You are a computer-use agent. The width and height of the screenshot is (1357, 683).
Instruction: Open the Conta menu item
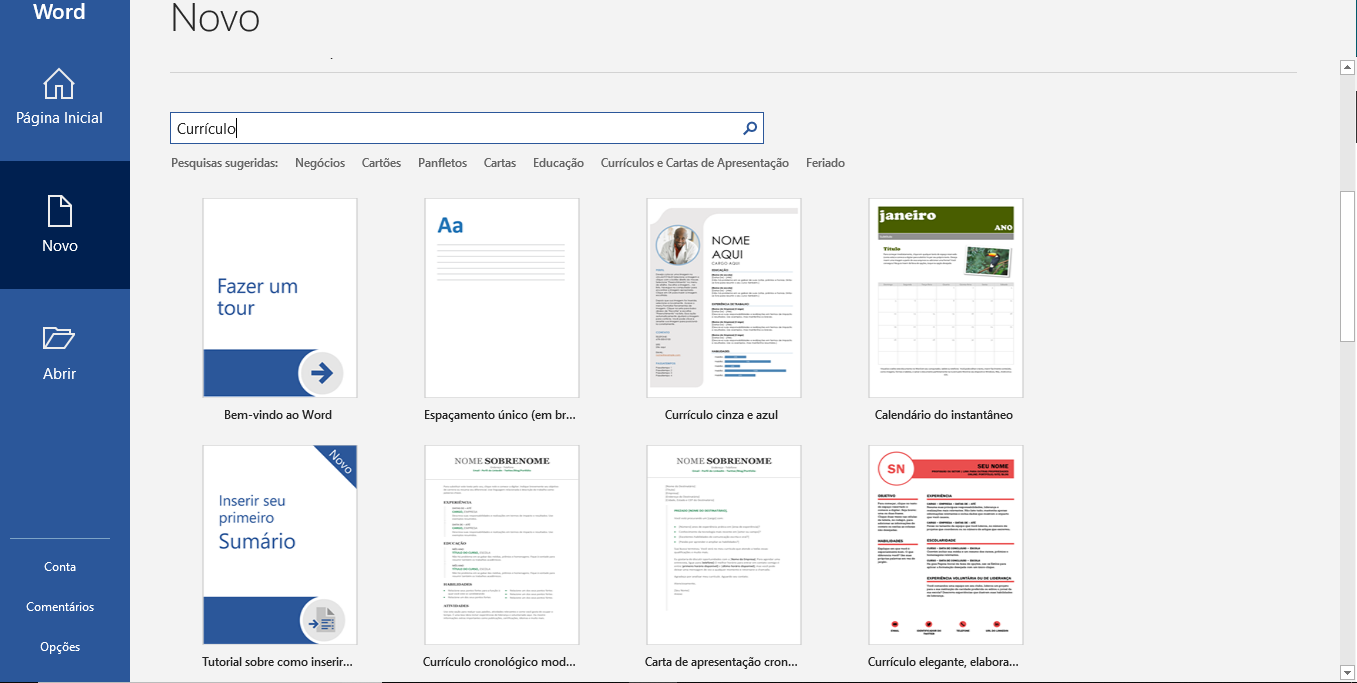click(x=60, y=567)
